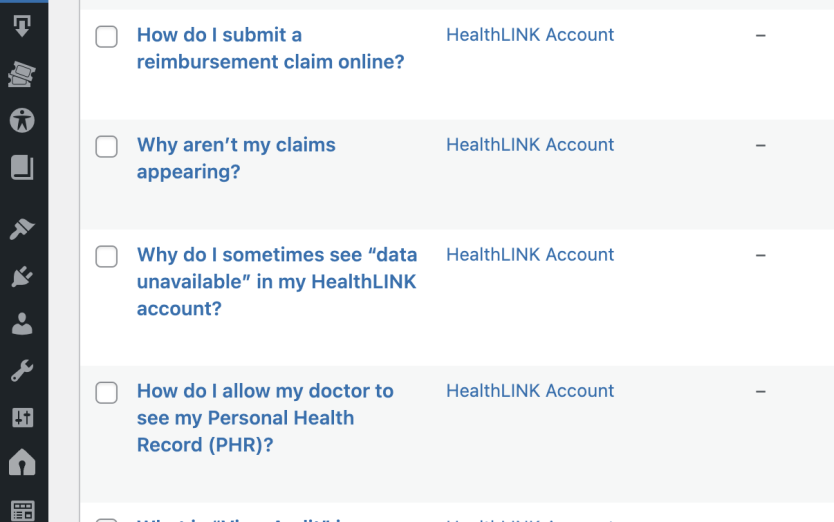The height and width of the screenshot is (522, 834).
Task: Check the "data unavailable" question row
Action: pos(106,257)
